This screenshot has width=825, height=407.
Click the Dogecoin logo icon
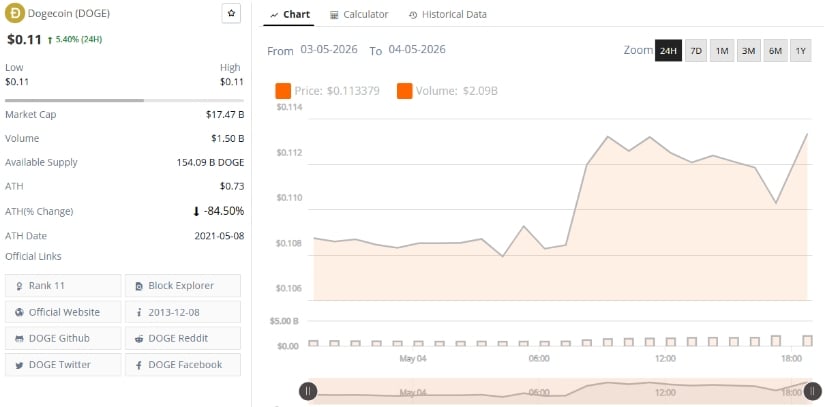(x=14, y=14)
